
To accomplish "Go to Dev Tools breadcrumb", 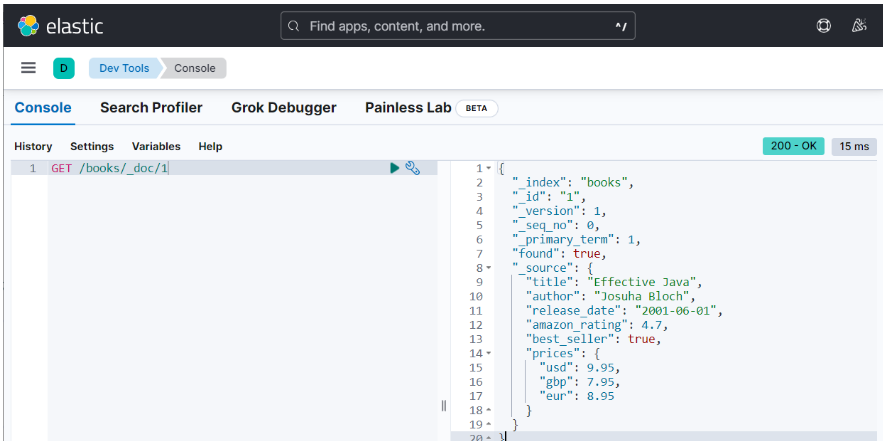I will (124, 68).
